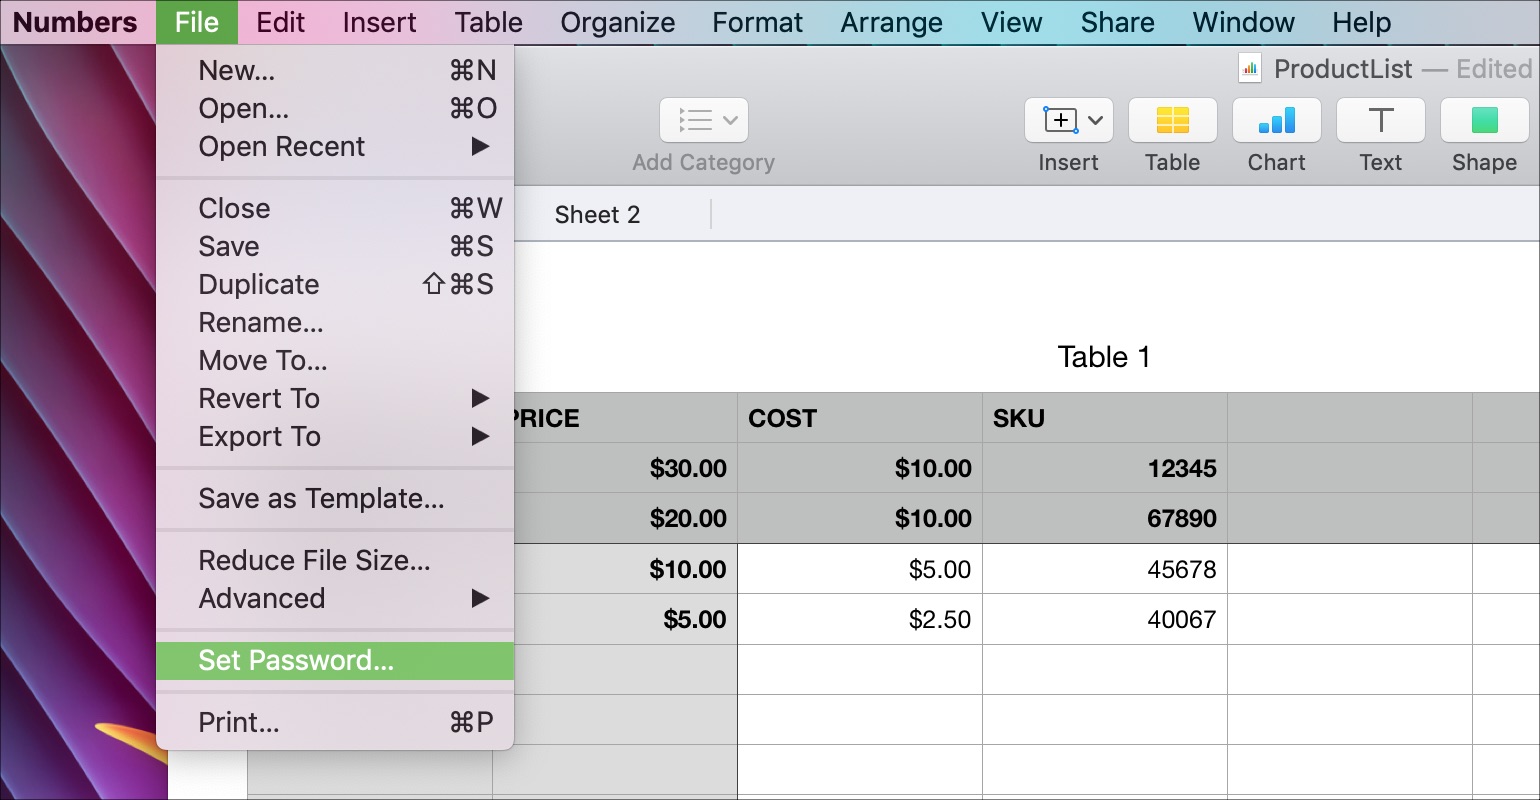The height and width of the screenshot is (800, 1540).
Task: Open the Arrange menu
Action: coord(892,22)
